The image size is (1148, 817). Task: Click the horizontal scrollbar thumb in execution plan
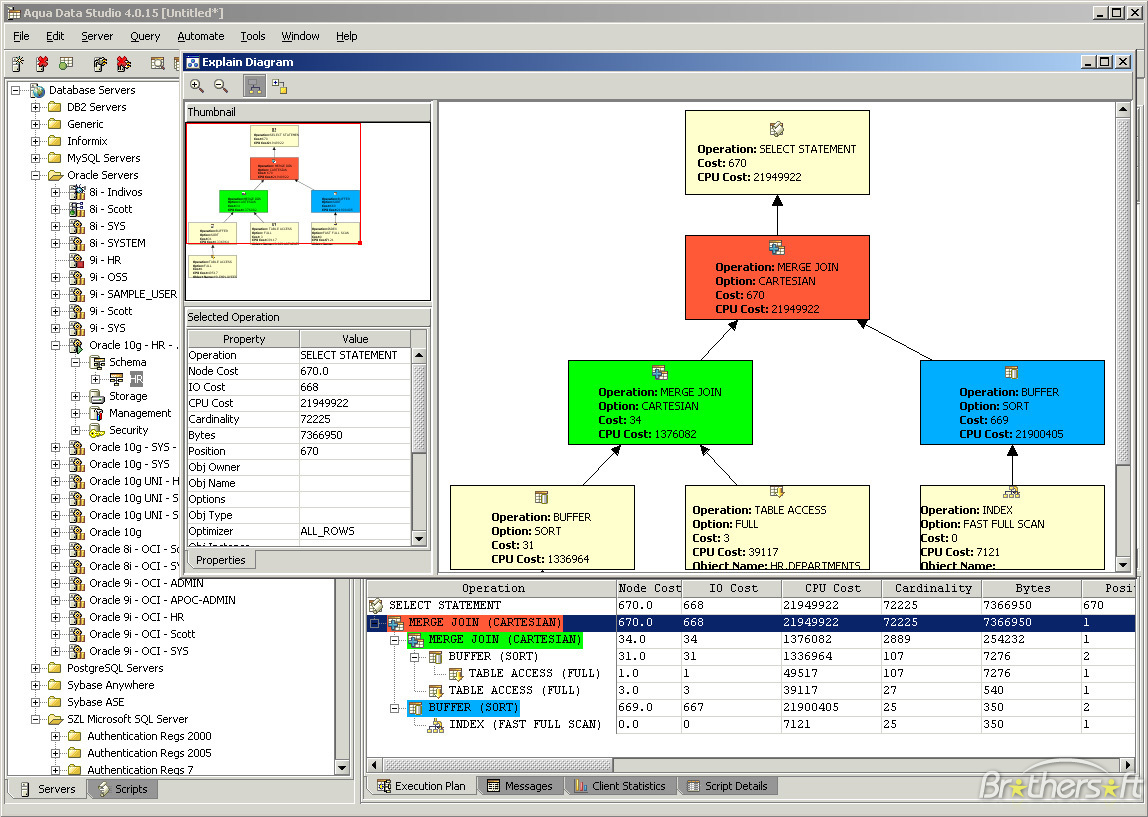point(498,765)
